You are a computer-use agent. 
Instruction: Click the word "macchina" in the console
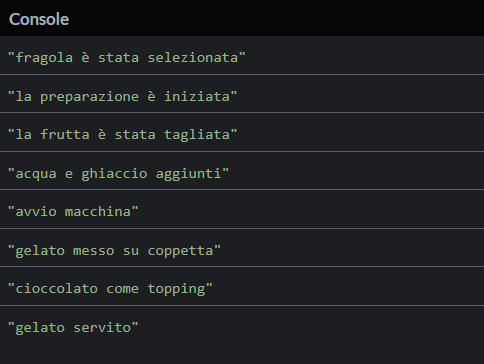98,212
